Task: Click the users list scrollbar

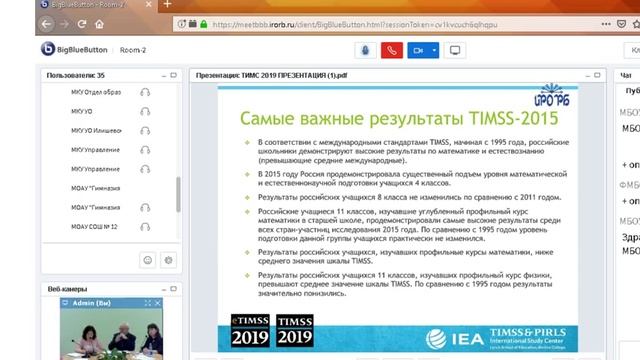Action: click(178, 194)
